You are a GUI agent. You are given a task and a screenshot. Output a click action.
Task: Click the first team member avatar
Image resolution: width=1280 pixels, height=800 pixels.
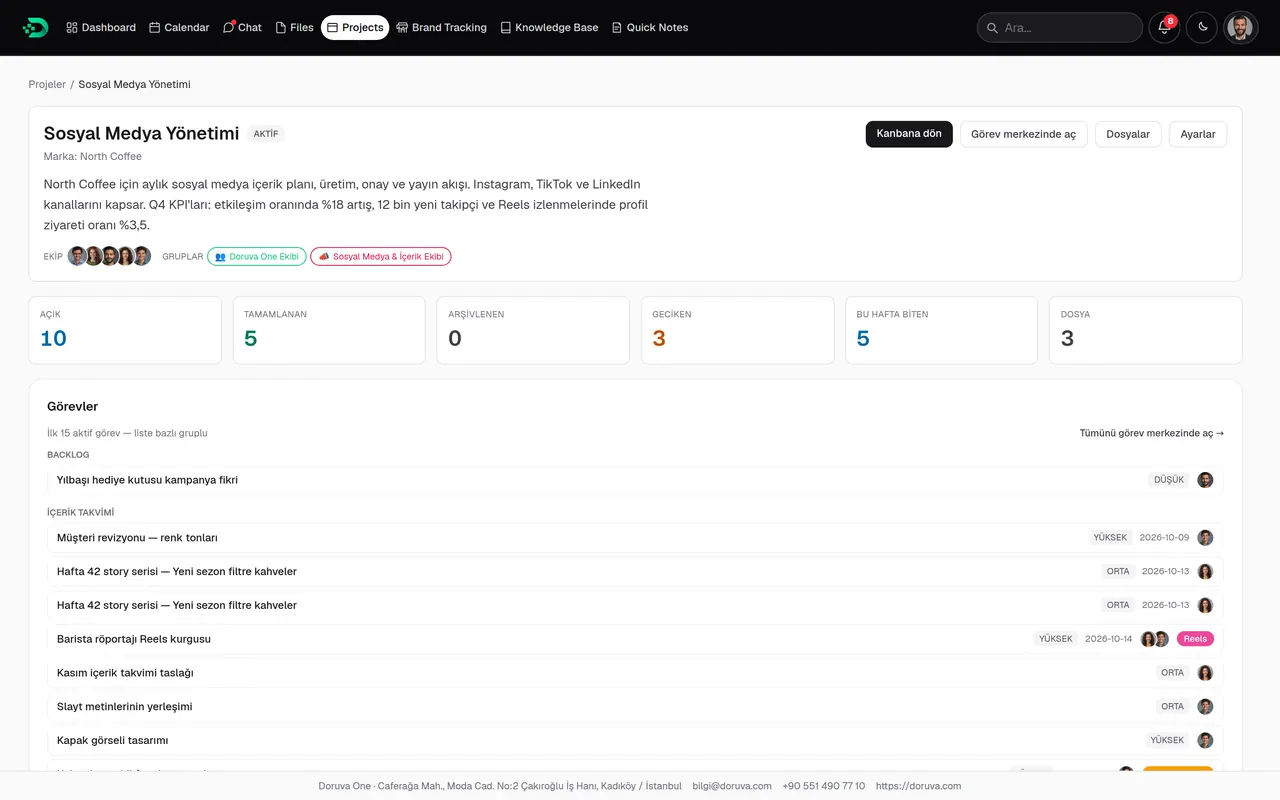tap(77, 256)
